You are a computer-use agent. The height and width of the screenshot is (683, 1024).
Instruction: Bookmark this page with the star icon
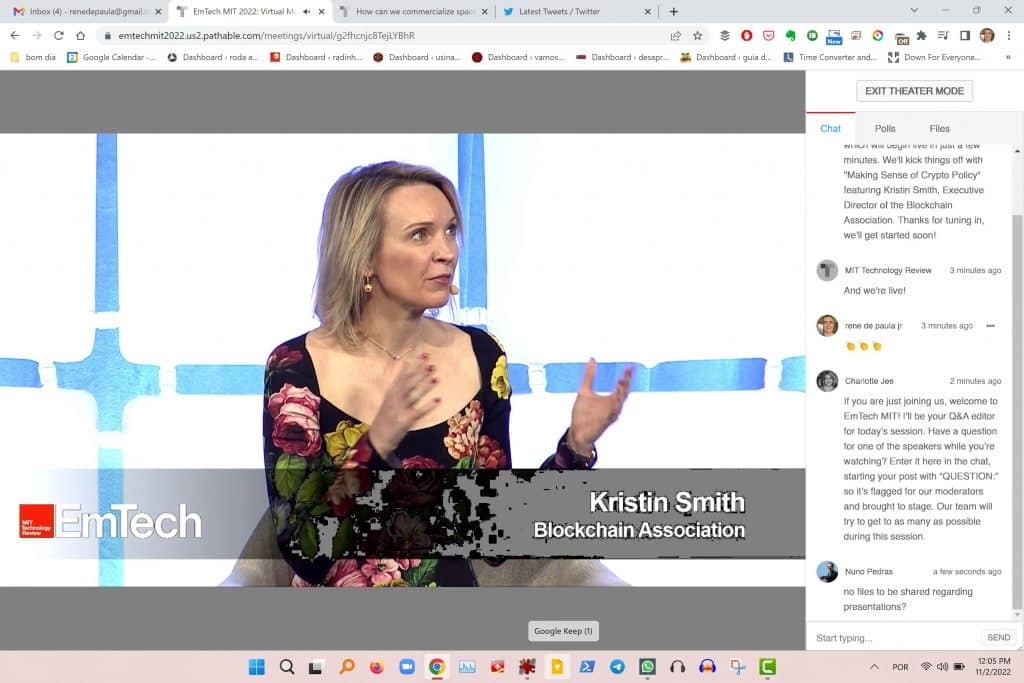pos(698,34)
